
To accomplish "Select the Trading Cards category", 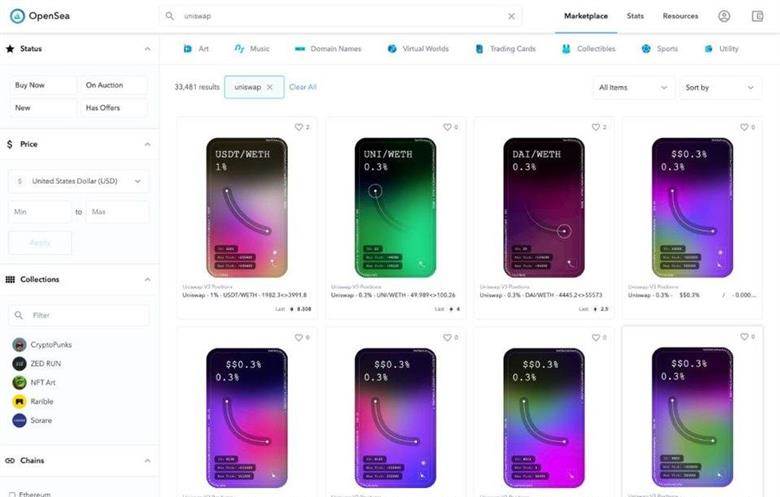I will tap(506, 49).
